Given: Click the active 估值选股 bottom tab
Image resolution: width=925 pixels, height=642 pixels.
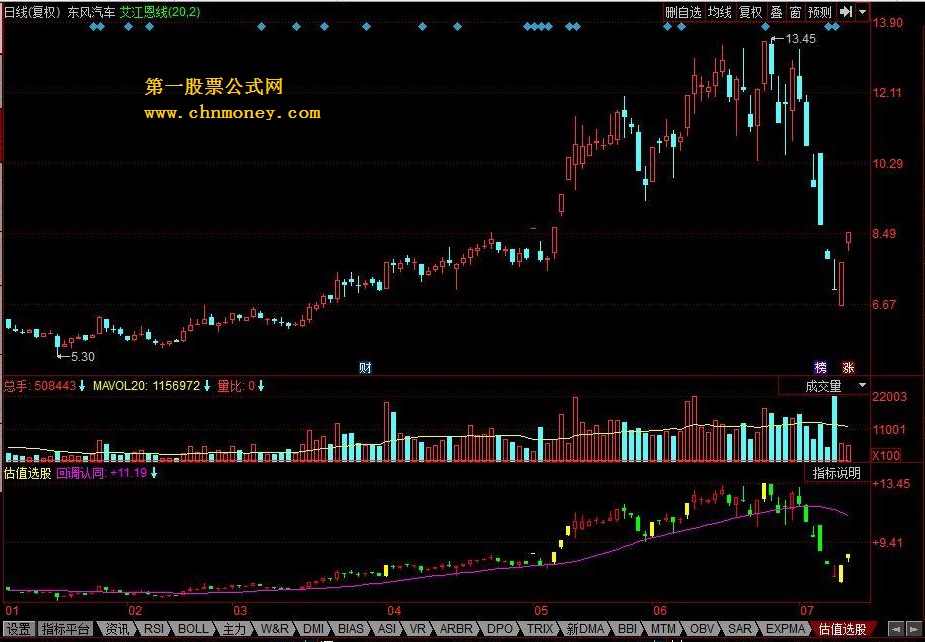Looking at the screenshot, I should click(x=842, y=629).
